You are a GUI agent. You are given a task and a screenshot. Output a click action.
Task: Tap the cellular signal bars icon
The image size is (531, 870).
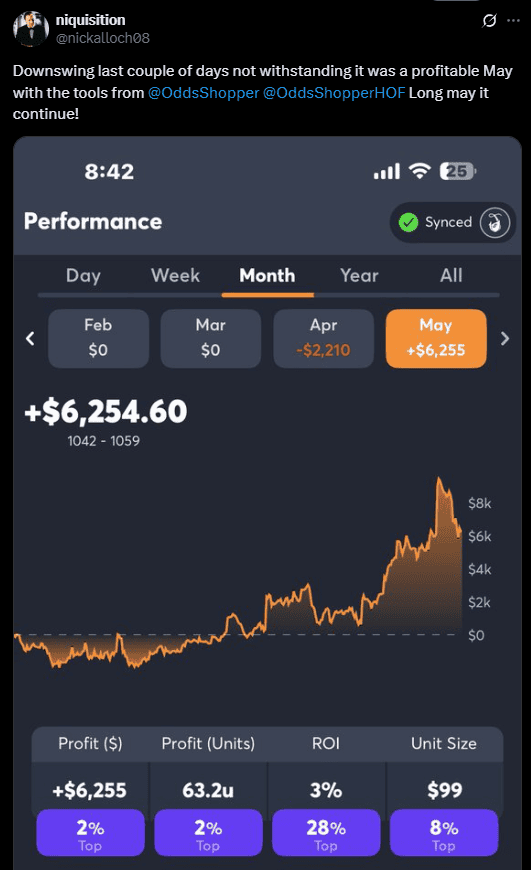coord(387,171)
